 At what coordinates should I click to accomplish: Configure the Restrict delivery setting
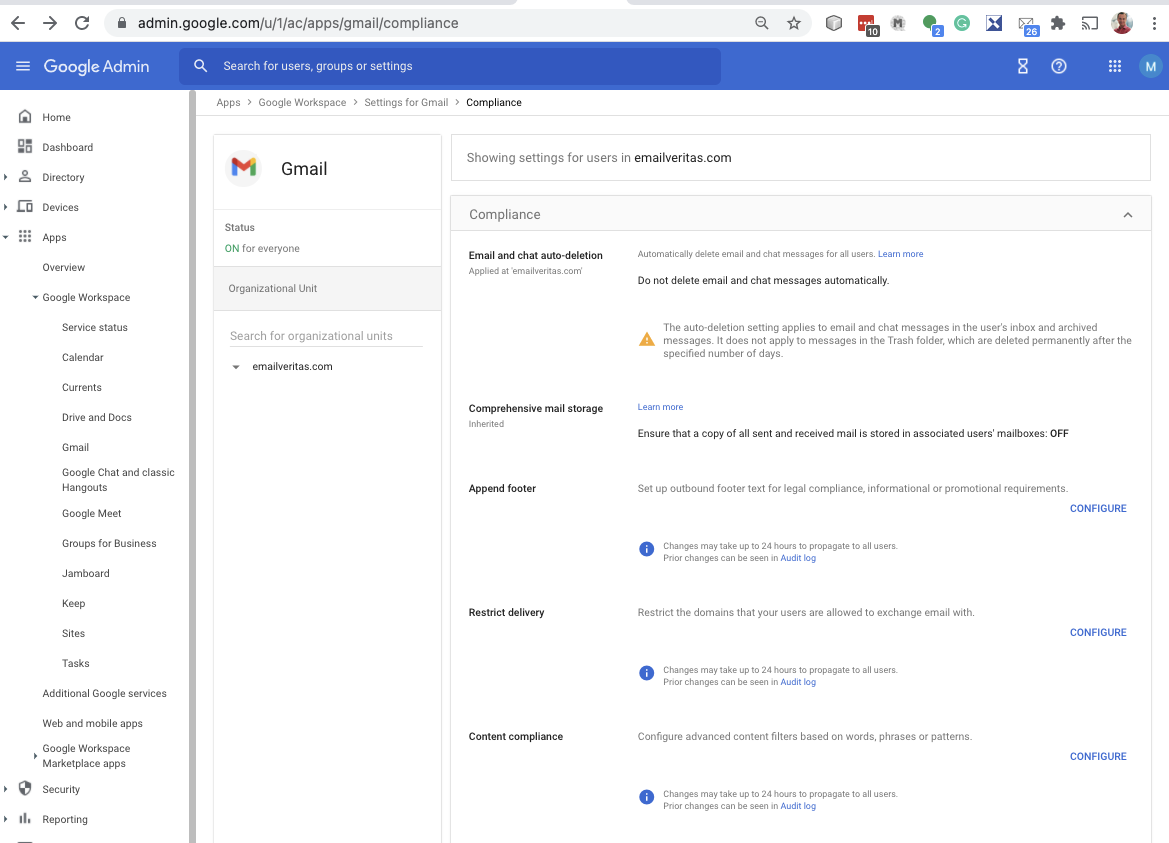pos(1098,632)
